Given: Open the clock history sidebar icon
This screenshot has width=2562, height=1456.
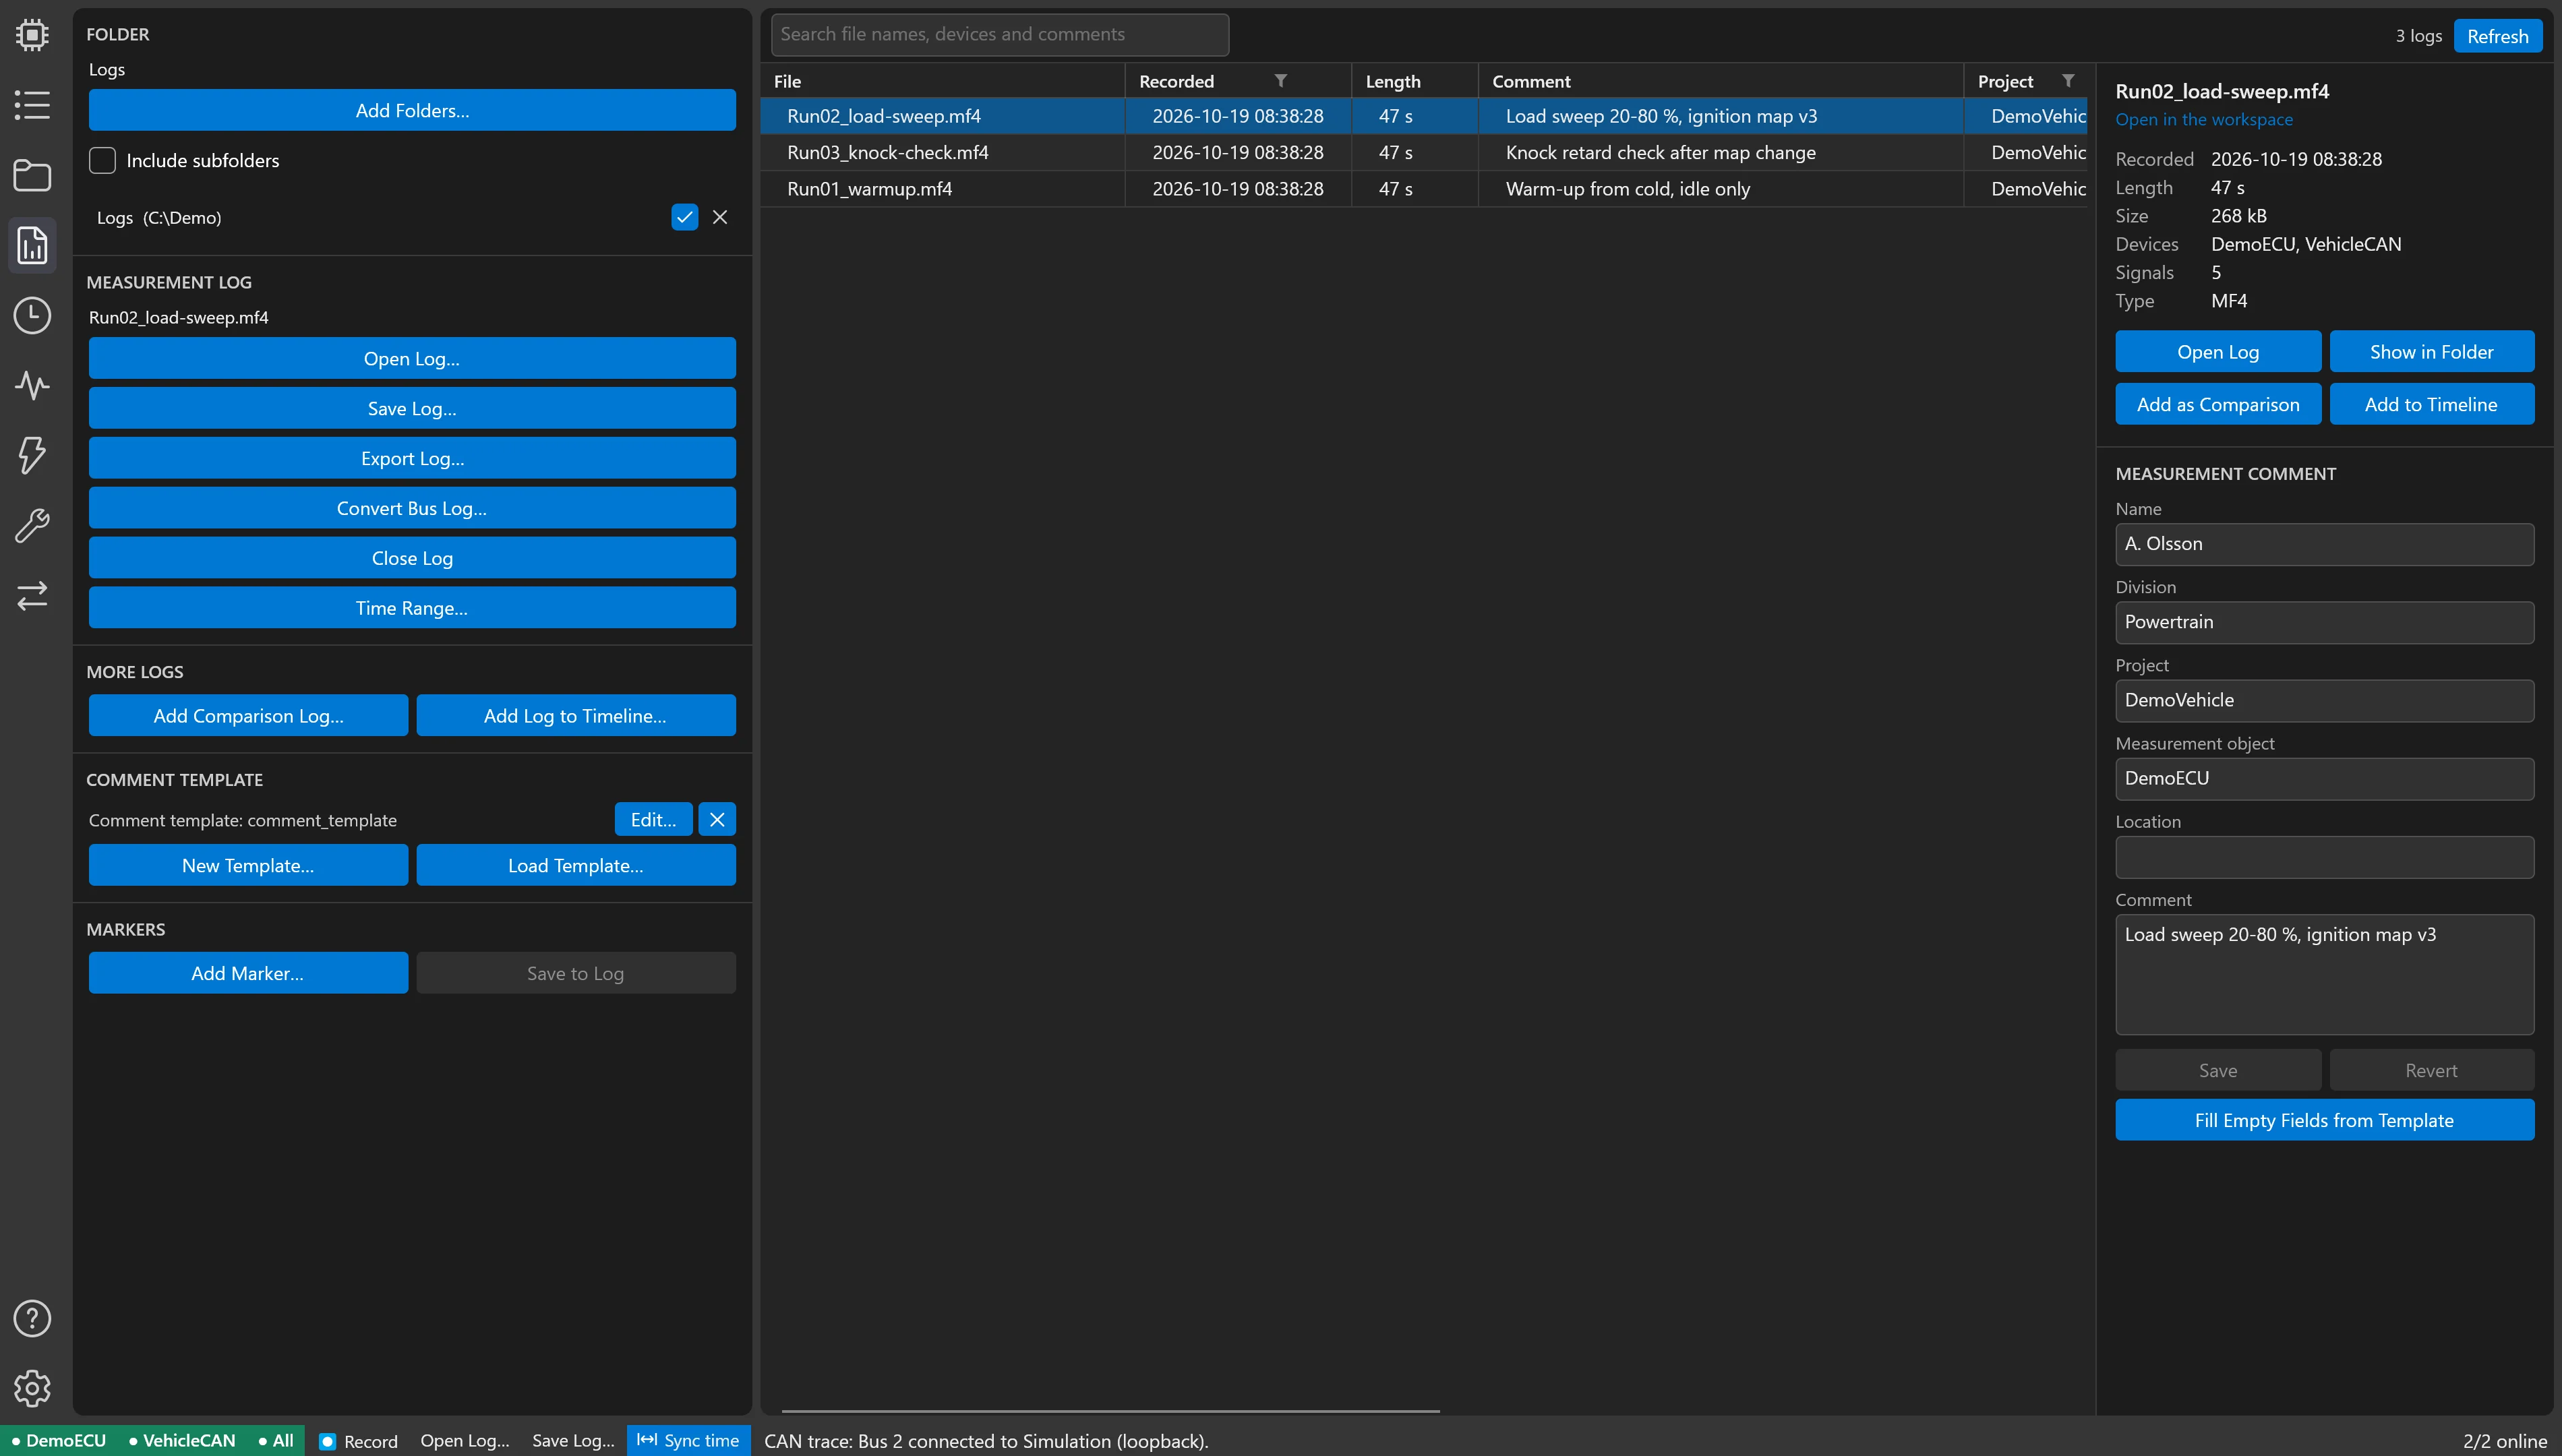Looking at the screenshot, I should pyautogui.click(x=32, y=315).
